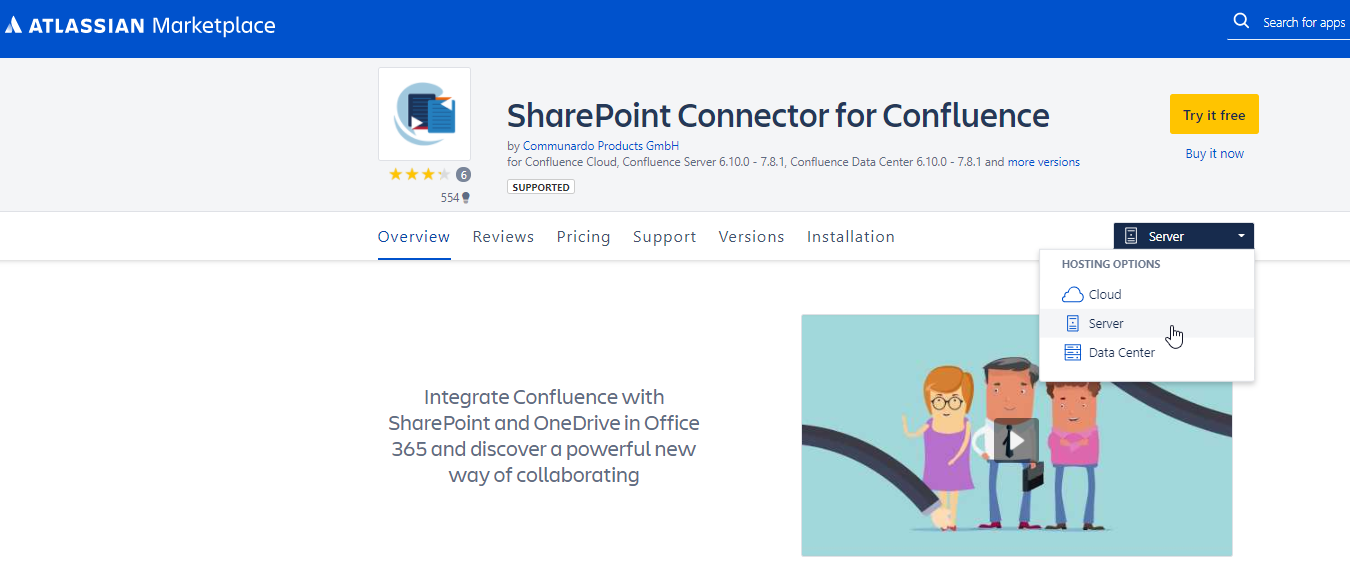Open the Server hosting dropdown
Image resolution: width=1350 pixels, height=572 pixels.
coord(1183,236)
